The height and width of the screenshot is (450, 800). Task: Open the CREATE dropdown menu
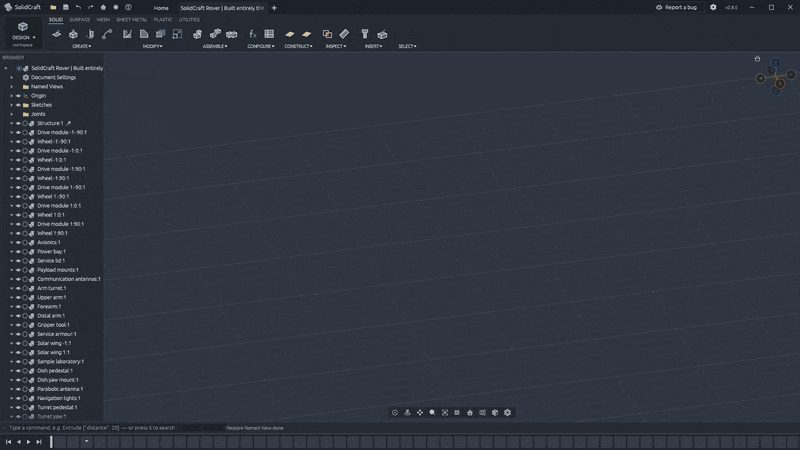82,46
